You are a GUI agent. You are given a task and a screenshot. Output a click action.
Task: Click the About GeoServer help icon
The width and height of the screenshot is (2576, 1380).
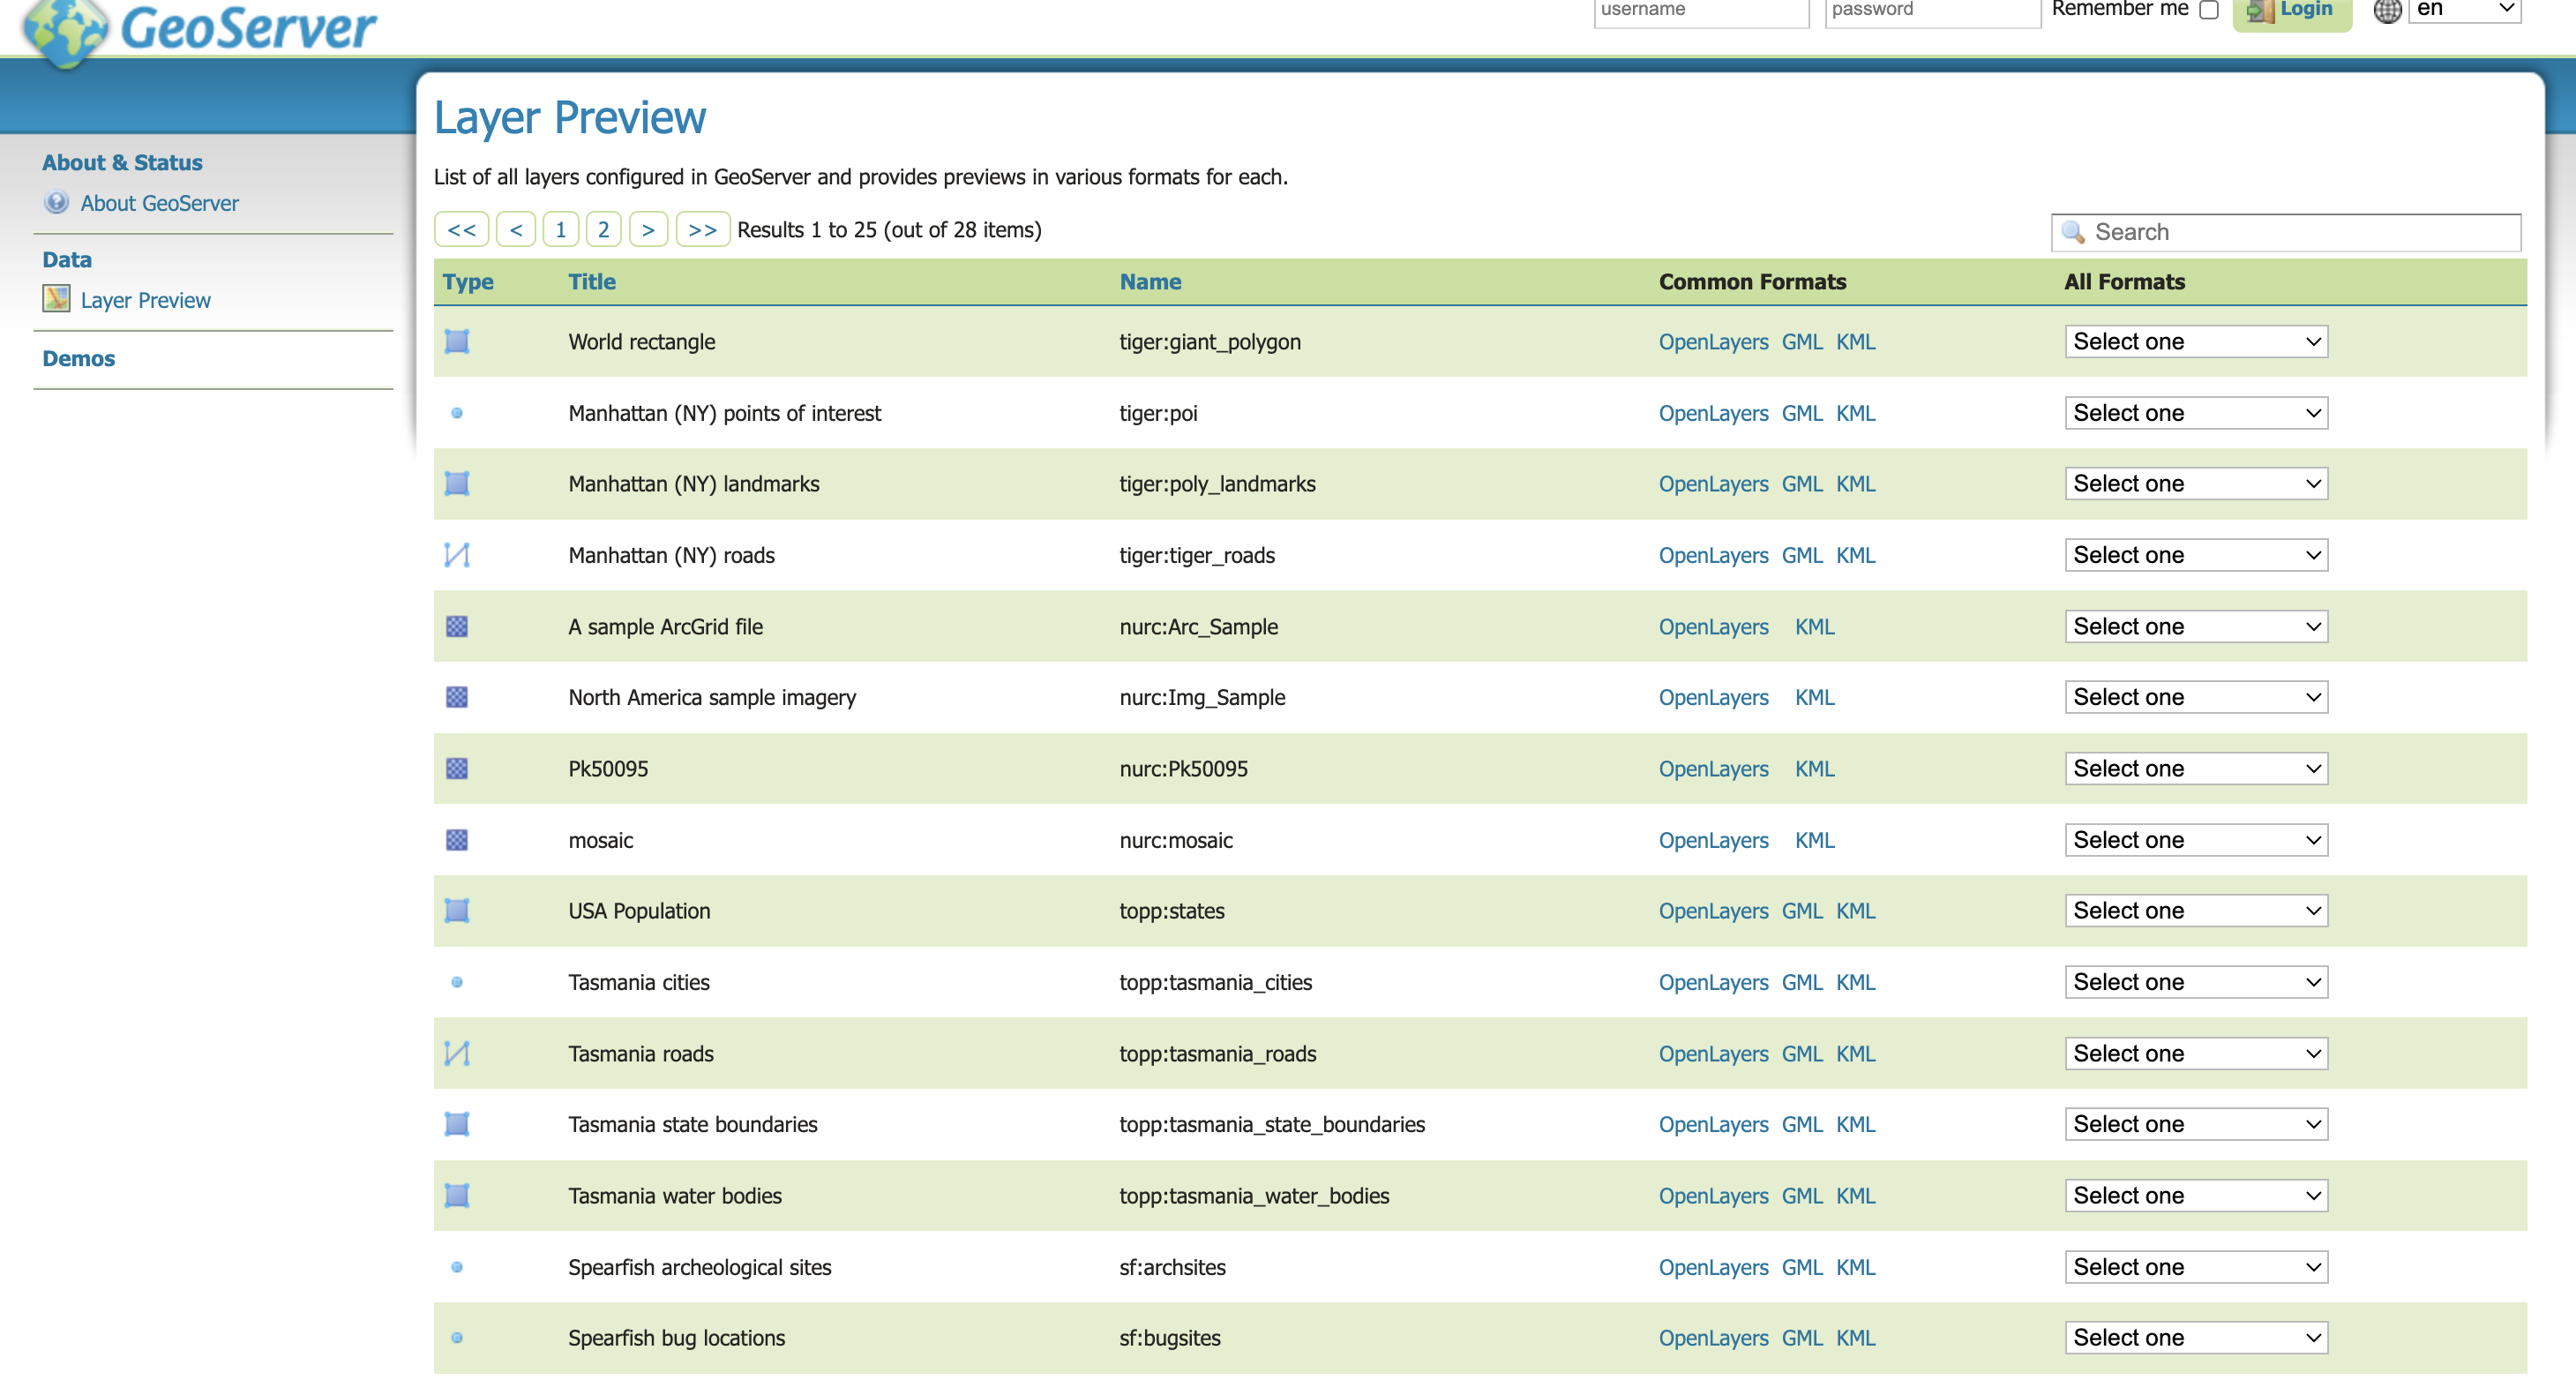(56, 203)
